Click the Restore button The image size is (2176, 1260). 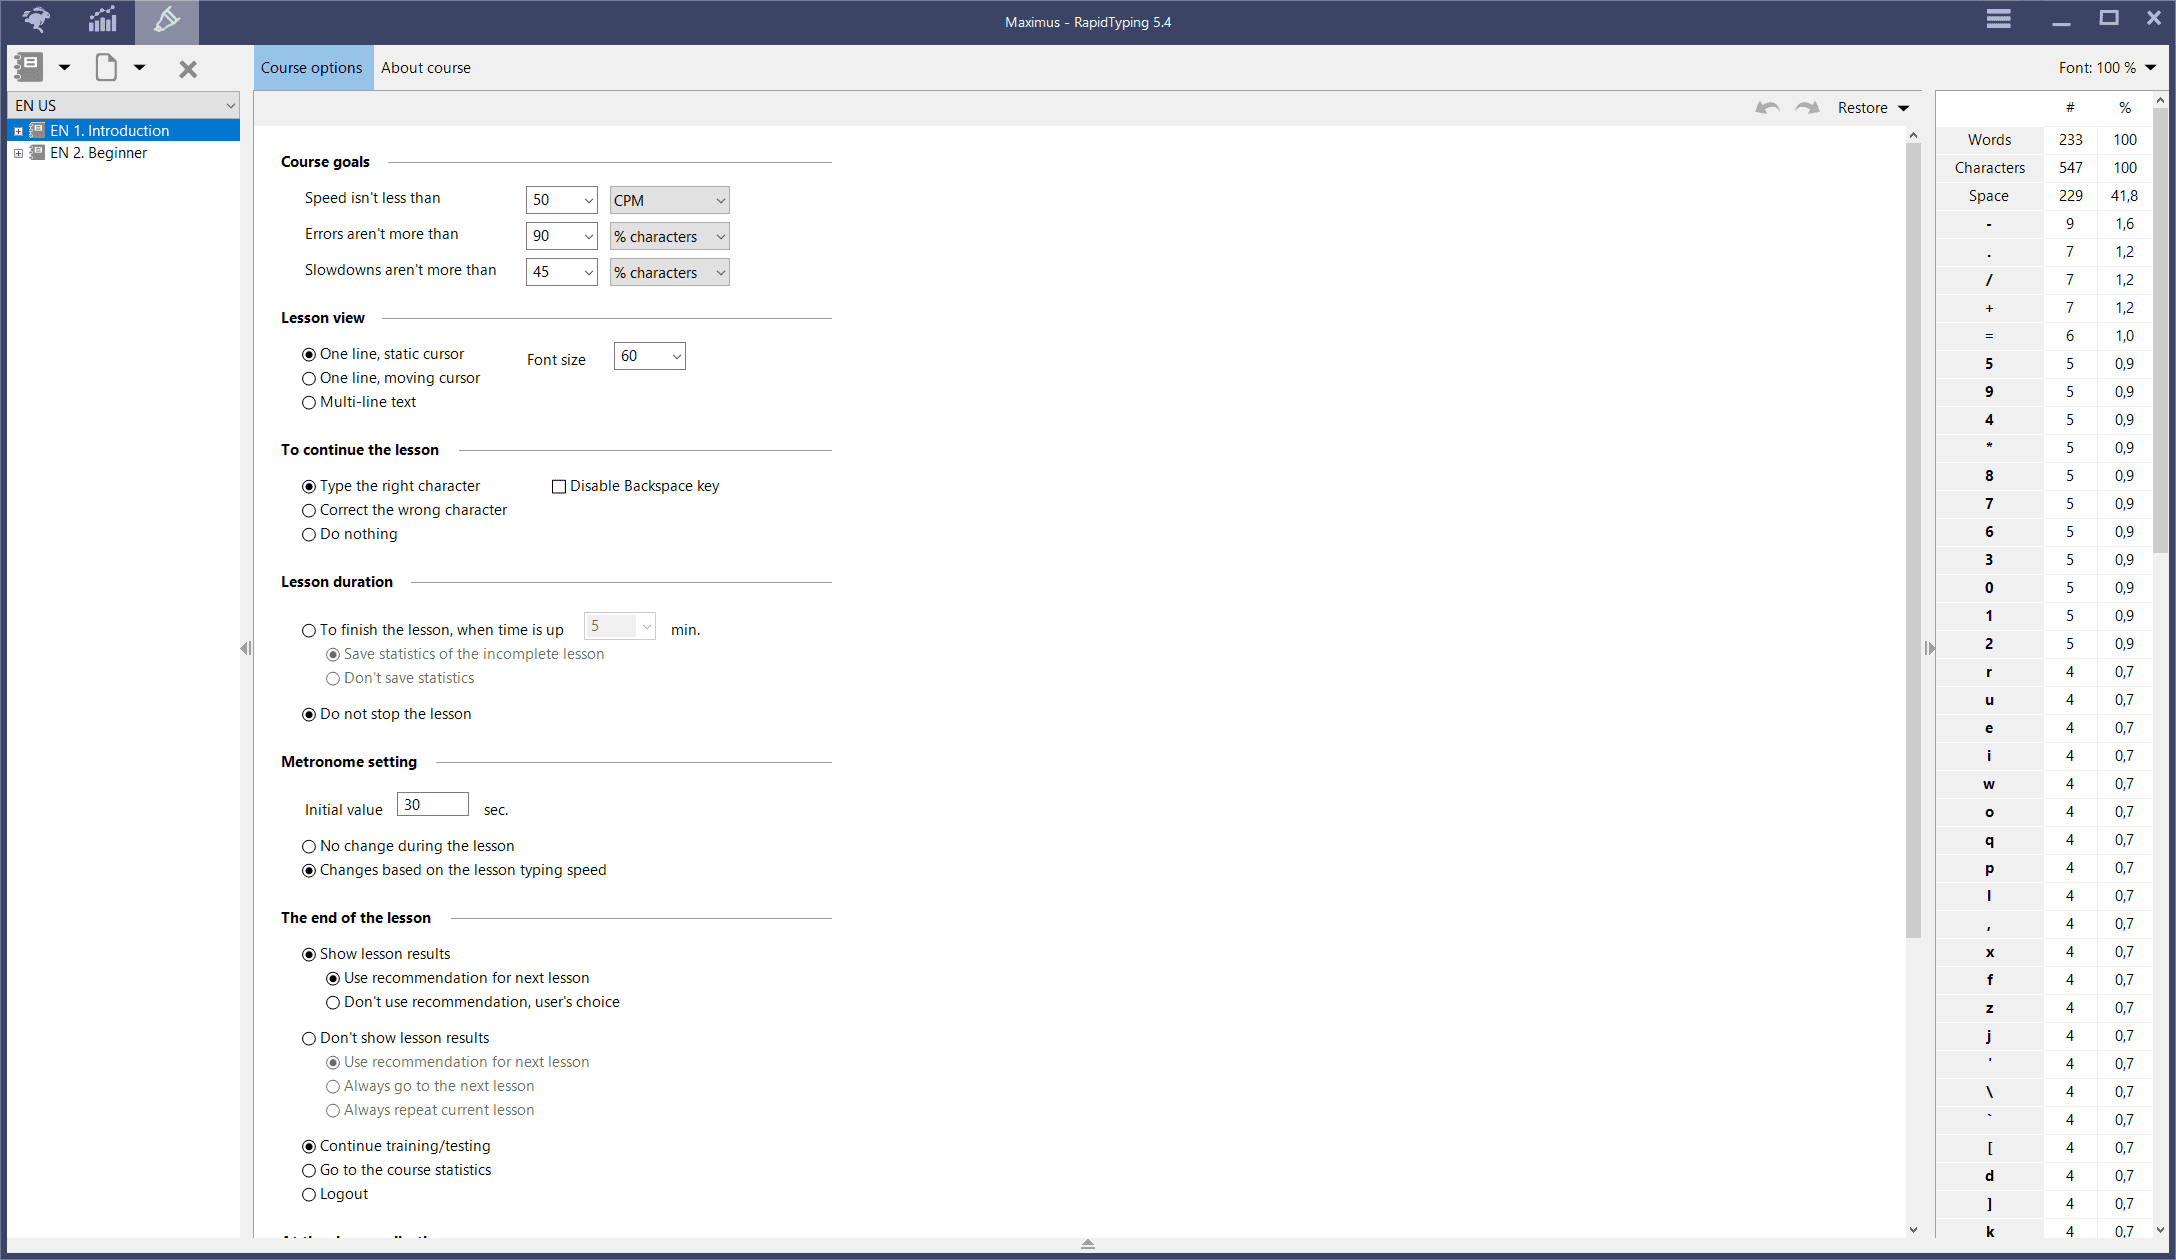[x=1862, y=107]
